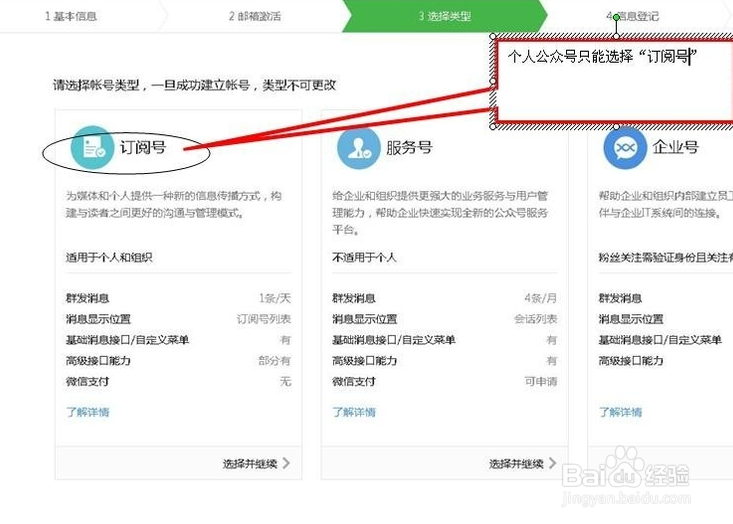The width and height of the screenshot is (733, 524).
Task: Click 不适用于个人 text
Action: [364, 257]
